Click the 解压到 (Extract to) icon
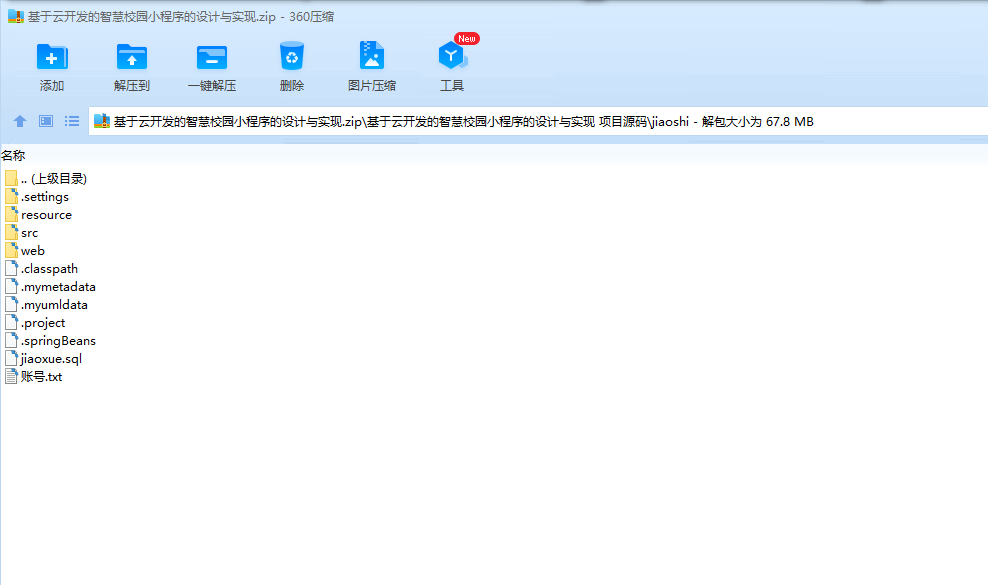This screenshot has height=585, width=988. click(x=132, y=57)
